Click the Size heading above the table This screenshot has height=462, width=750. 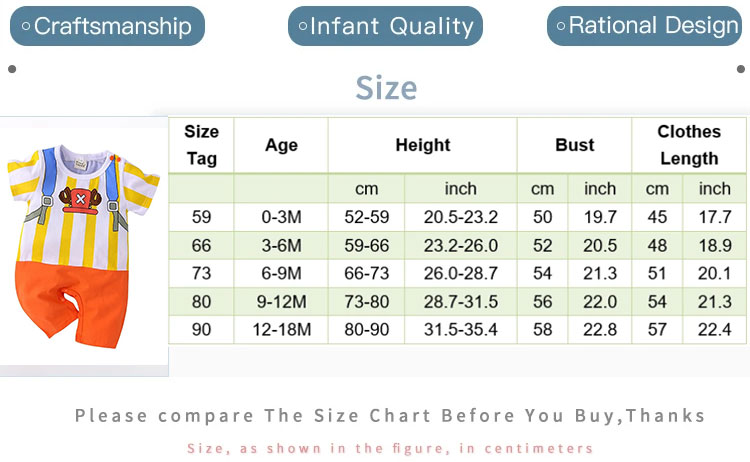pos(386,88)
